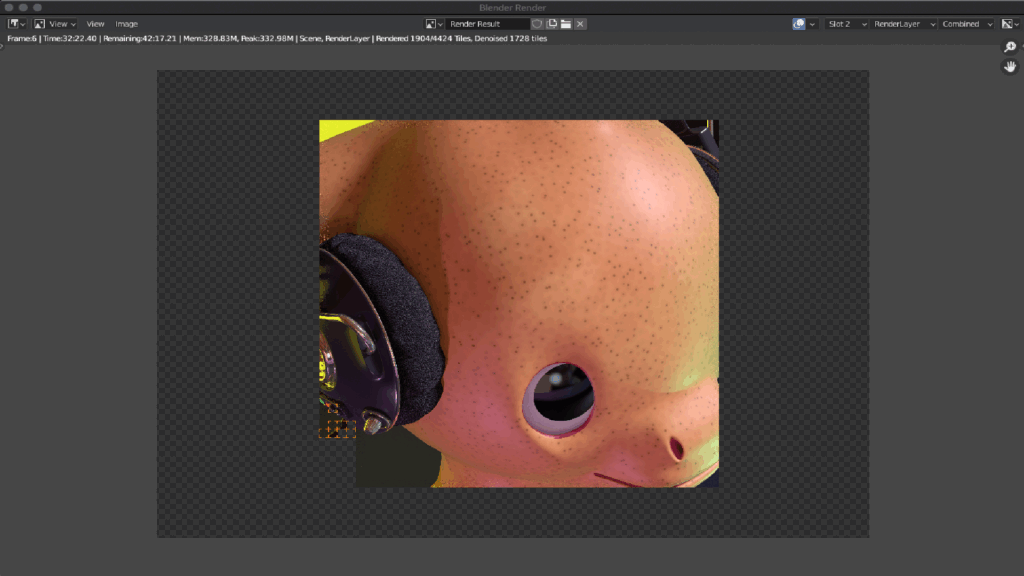The width and height of the screenshot is (1024, 576).
Task: Click the Render Result name field
Action: 490,24
